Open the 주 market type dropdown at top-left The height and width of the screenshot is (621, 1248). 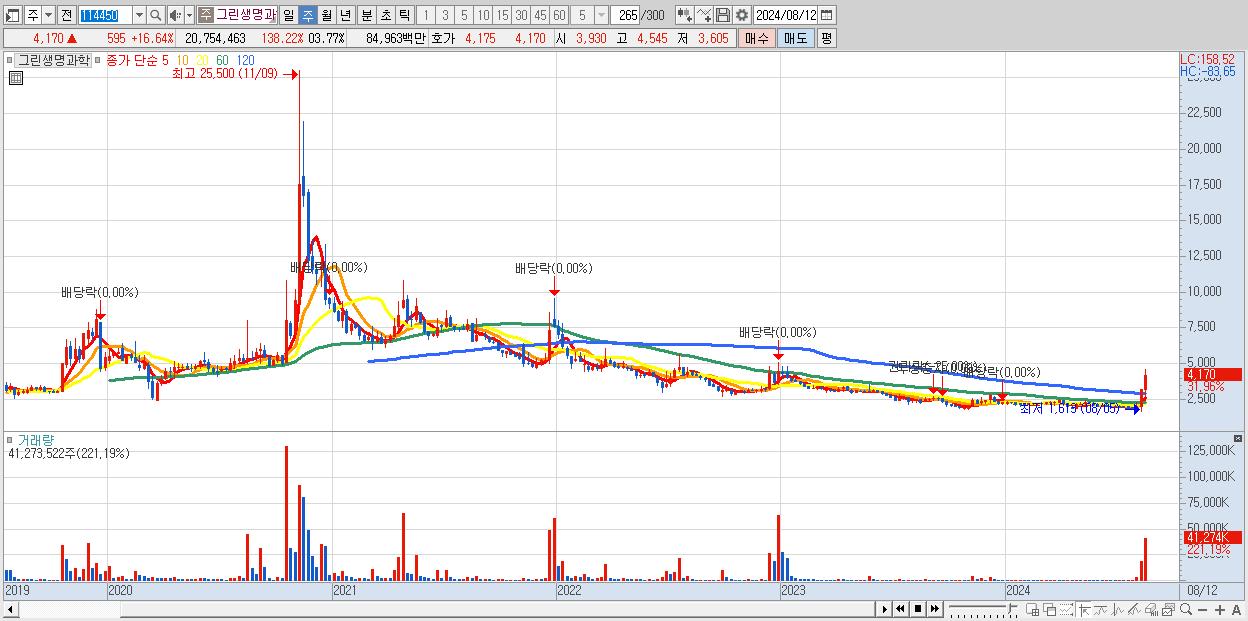coord(49,15)
